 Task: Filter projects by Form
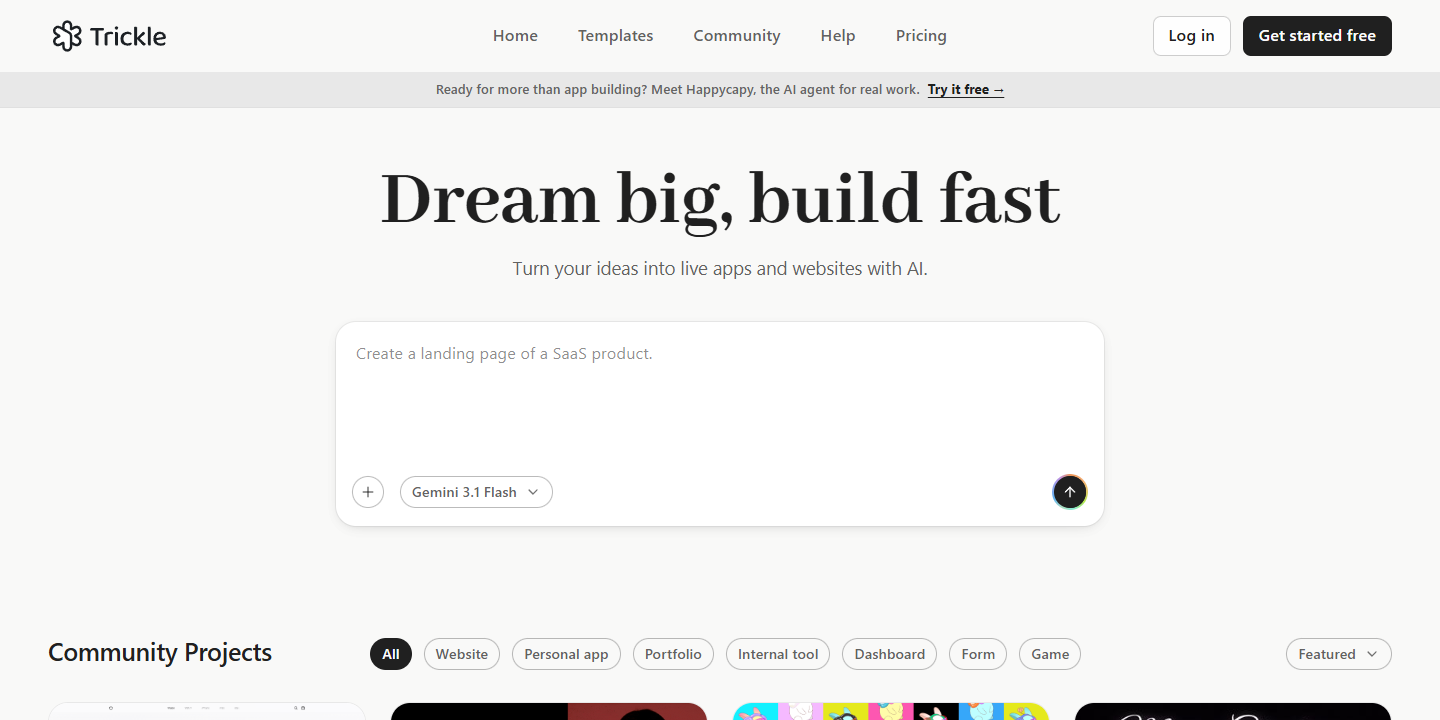[x=978, y=654]
